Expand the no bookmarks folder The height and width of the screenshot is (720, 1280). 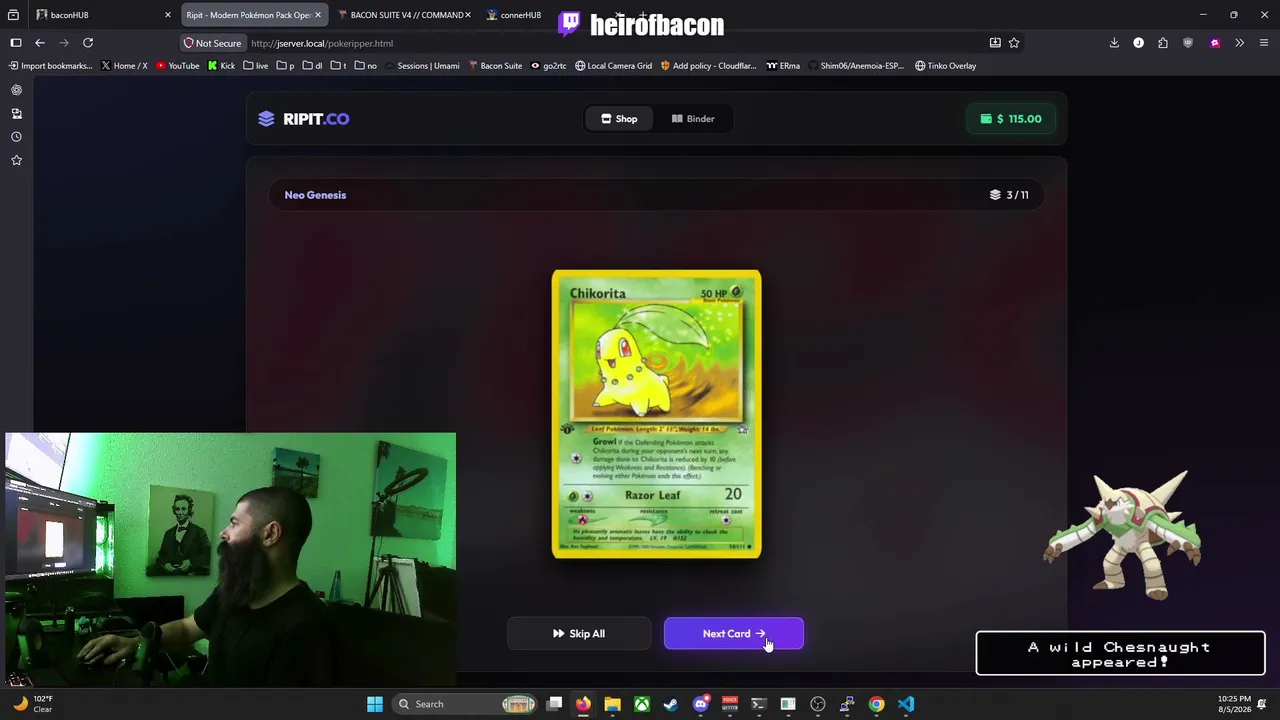click(x=365, y=66)
